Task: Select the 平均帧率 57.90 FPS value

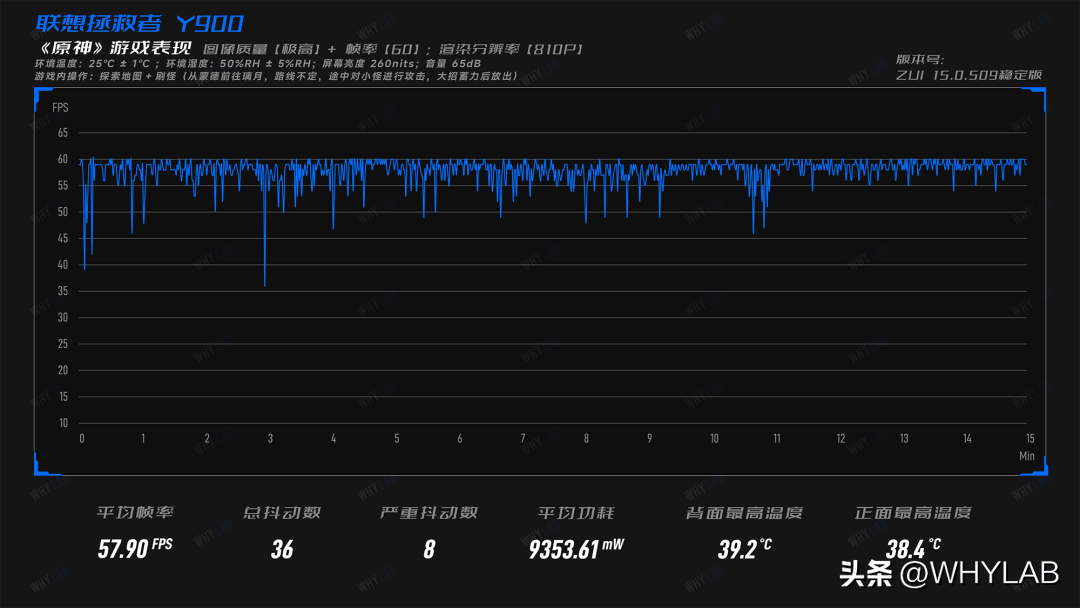Action: click(135, 549)
